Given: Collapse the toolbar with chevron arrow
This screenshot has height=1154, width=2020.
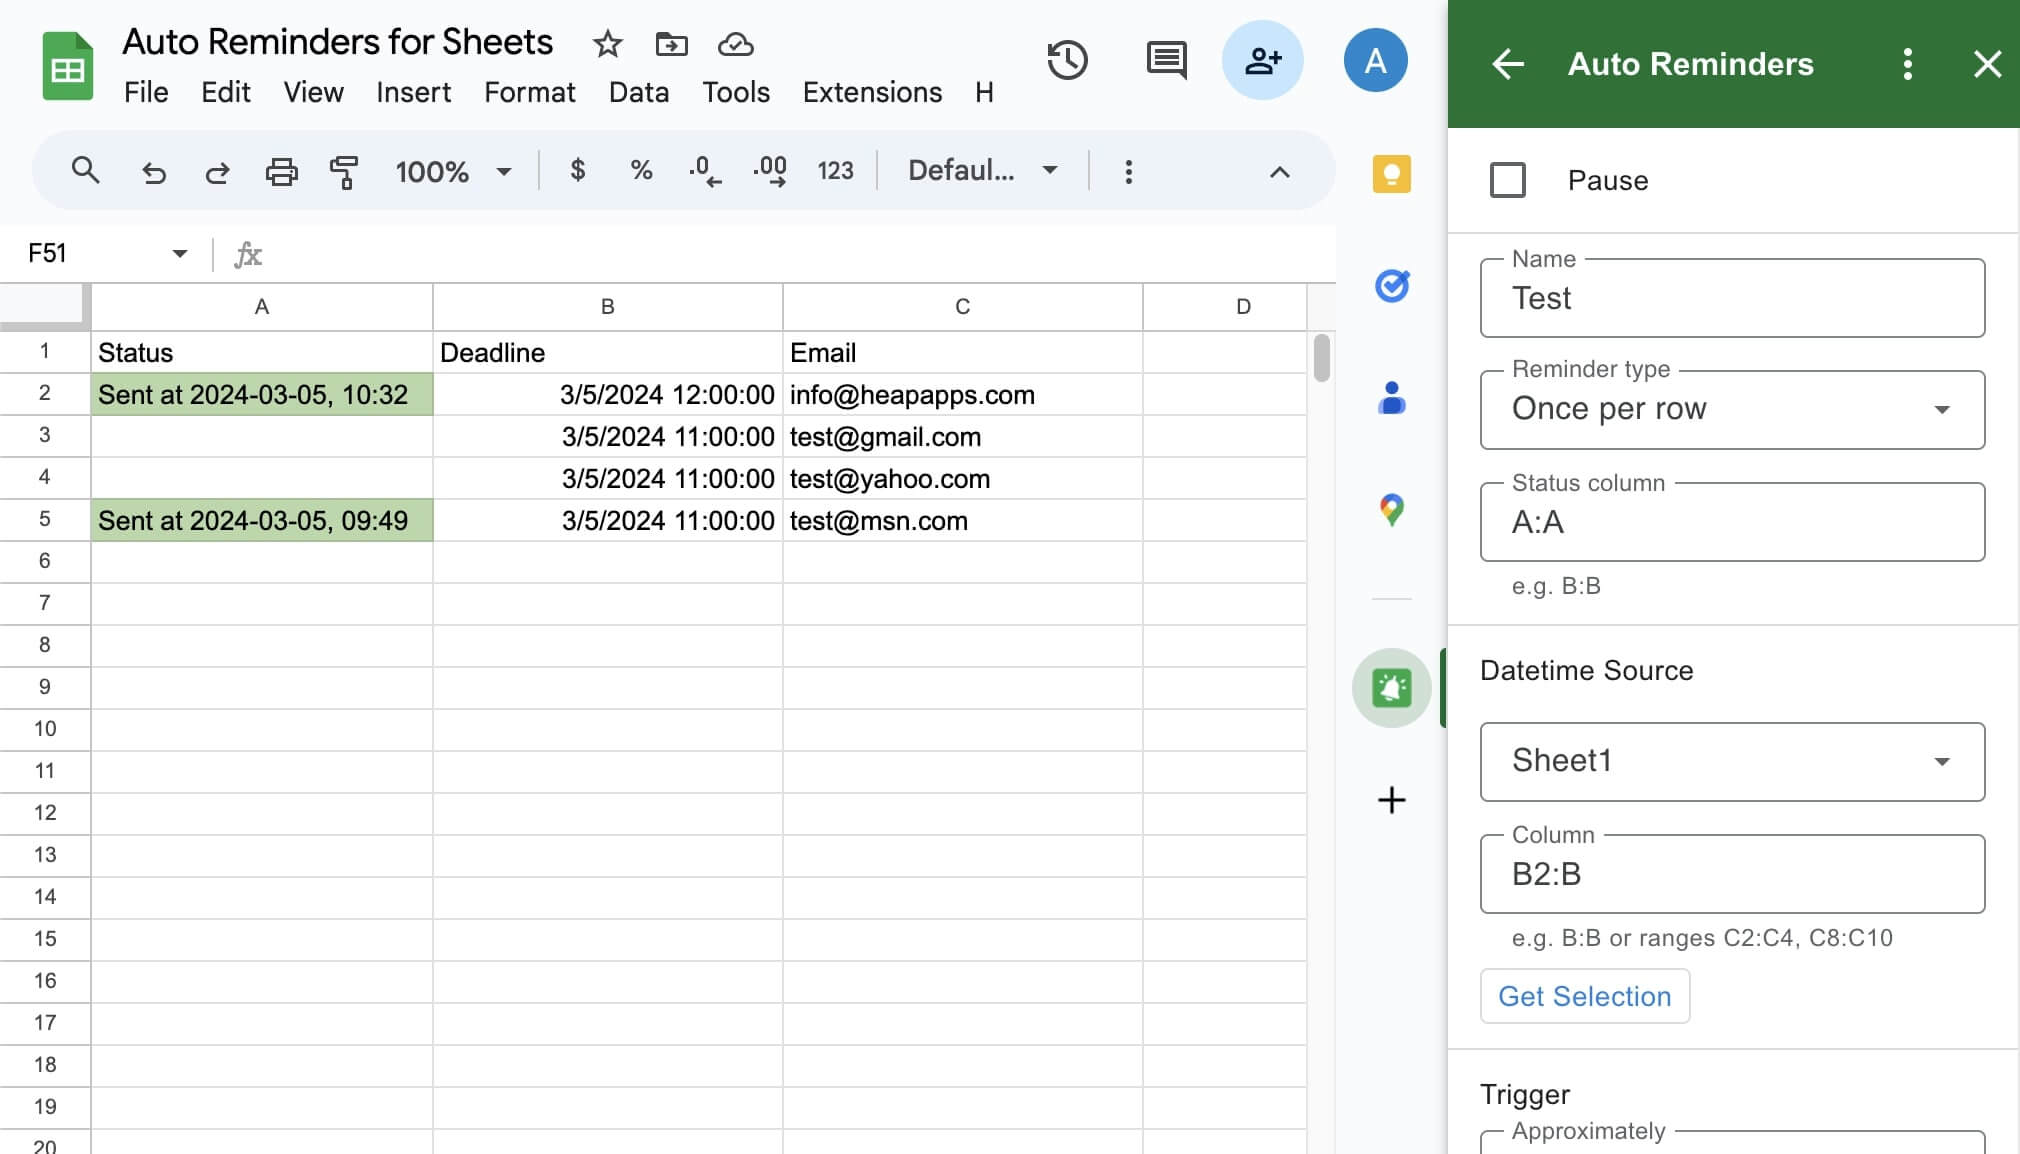Looking at the screenshot, I should [x=1279, y=172].
